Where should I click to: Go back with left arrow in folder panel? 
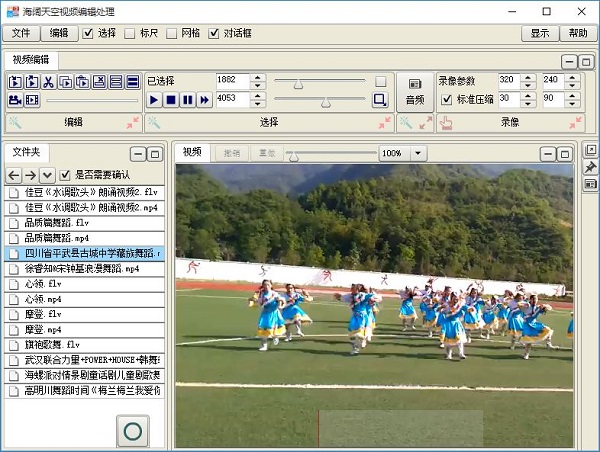(x=14, y=175)
